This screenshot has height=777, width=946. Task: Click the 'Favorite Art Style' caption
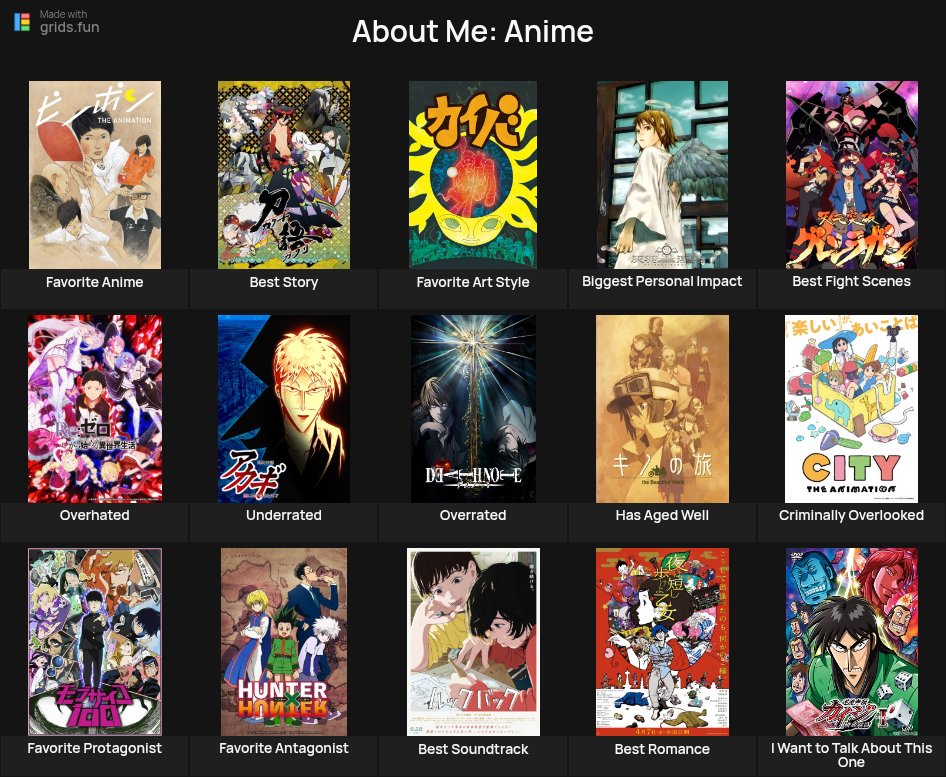coord(473,282)
